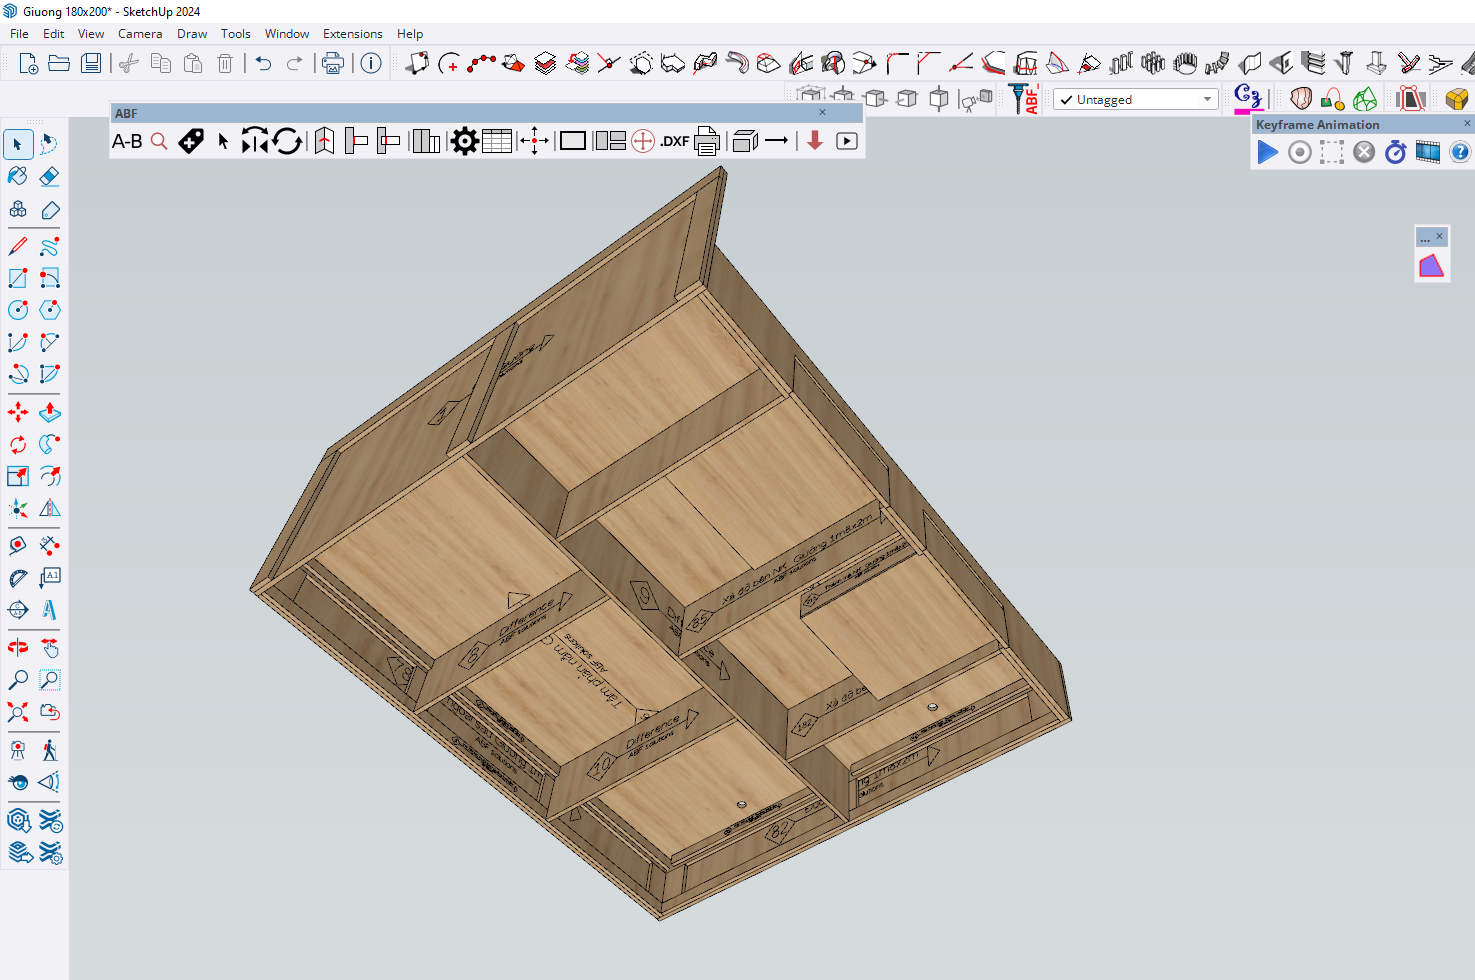
Task: Click the ABF .DXF export icon
Action: pos(674,141)
